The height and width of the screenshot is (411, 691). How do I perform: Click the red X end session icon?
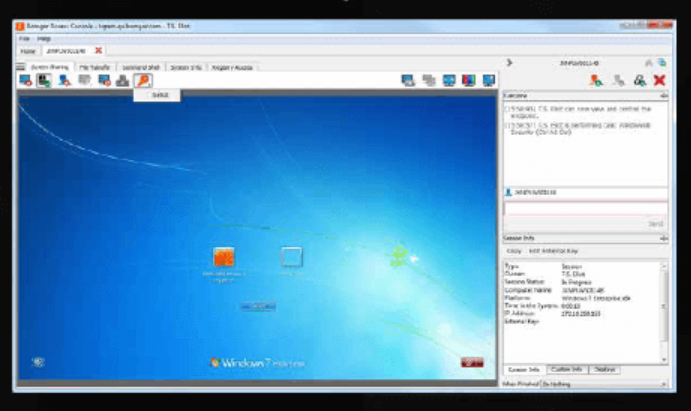pos(659,80)
